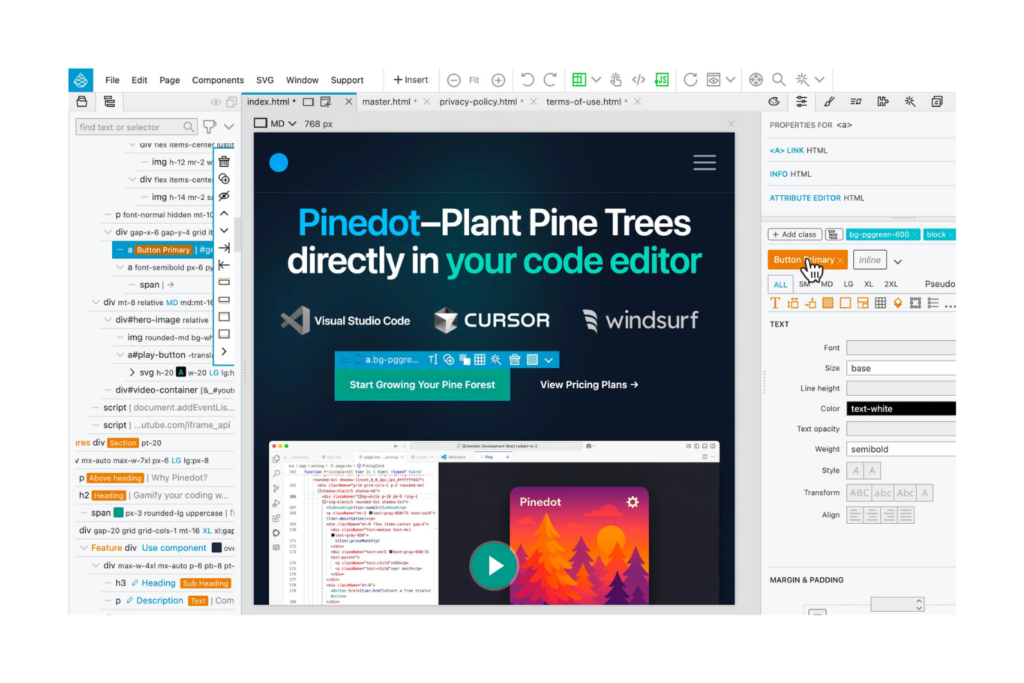Viewport: 1024px width, 683px height.
Task: Zoom out with the minus icon
Action: click(453, 80)
